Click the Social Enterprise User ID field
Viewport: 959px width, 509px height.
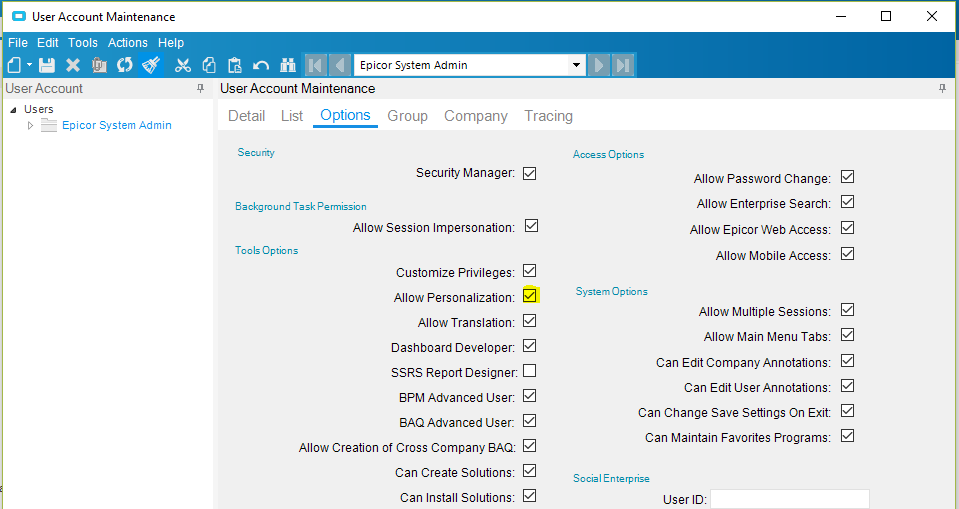coord(790,499)
